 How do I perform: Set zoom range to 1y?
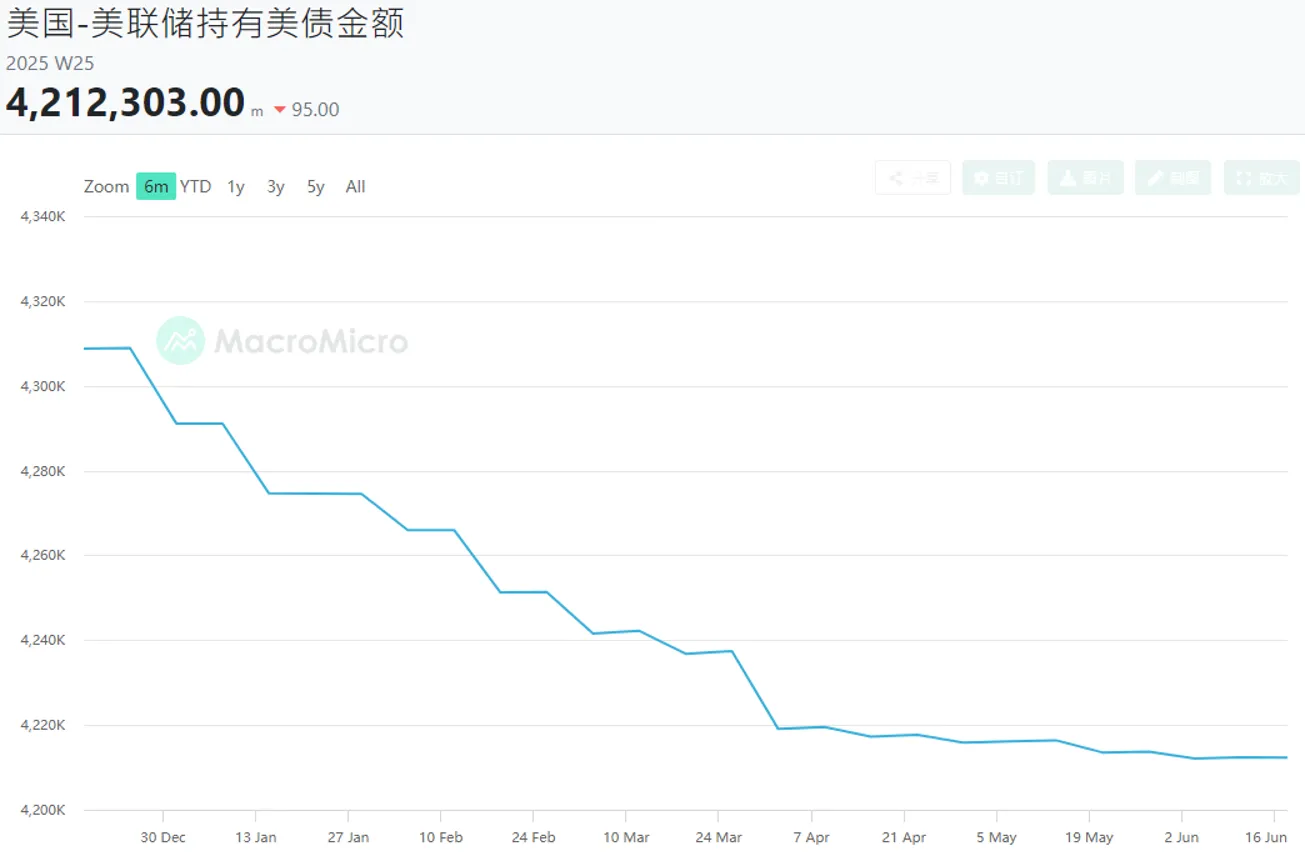pos(236,187)
